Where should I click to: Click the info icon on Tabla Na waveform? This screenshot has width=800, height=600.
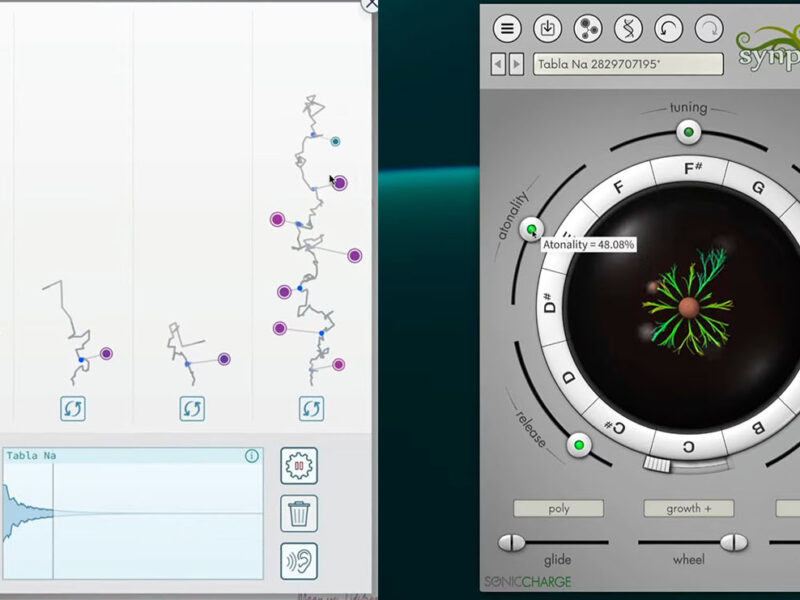tap(252, 456)
